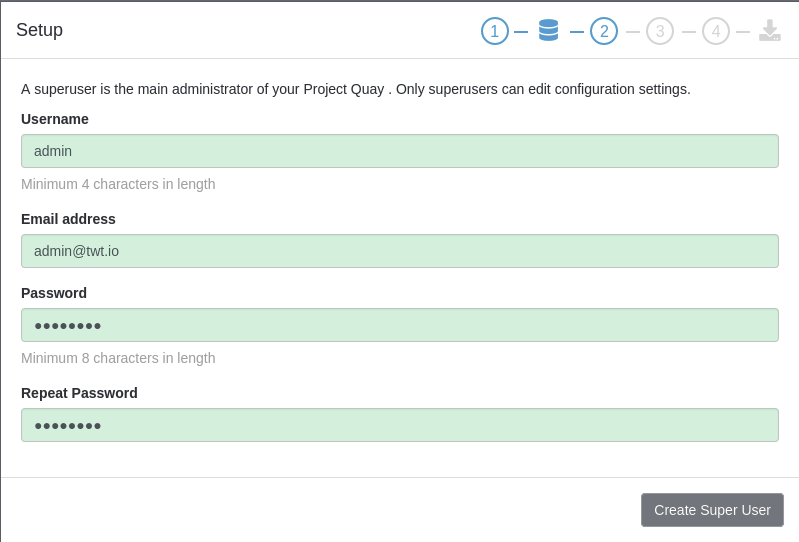The image size is (799, 542).
Task: Click the Email address label
Action: click(x=68, y=219)
